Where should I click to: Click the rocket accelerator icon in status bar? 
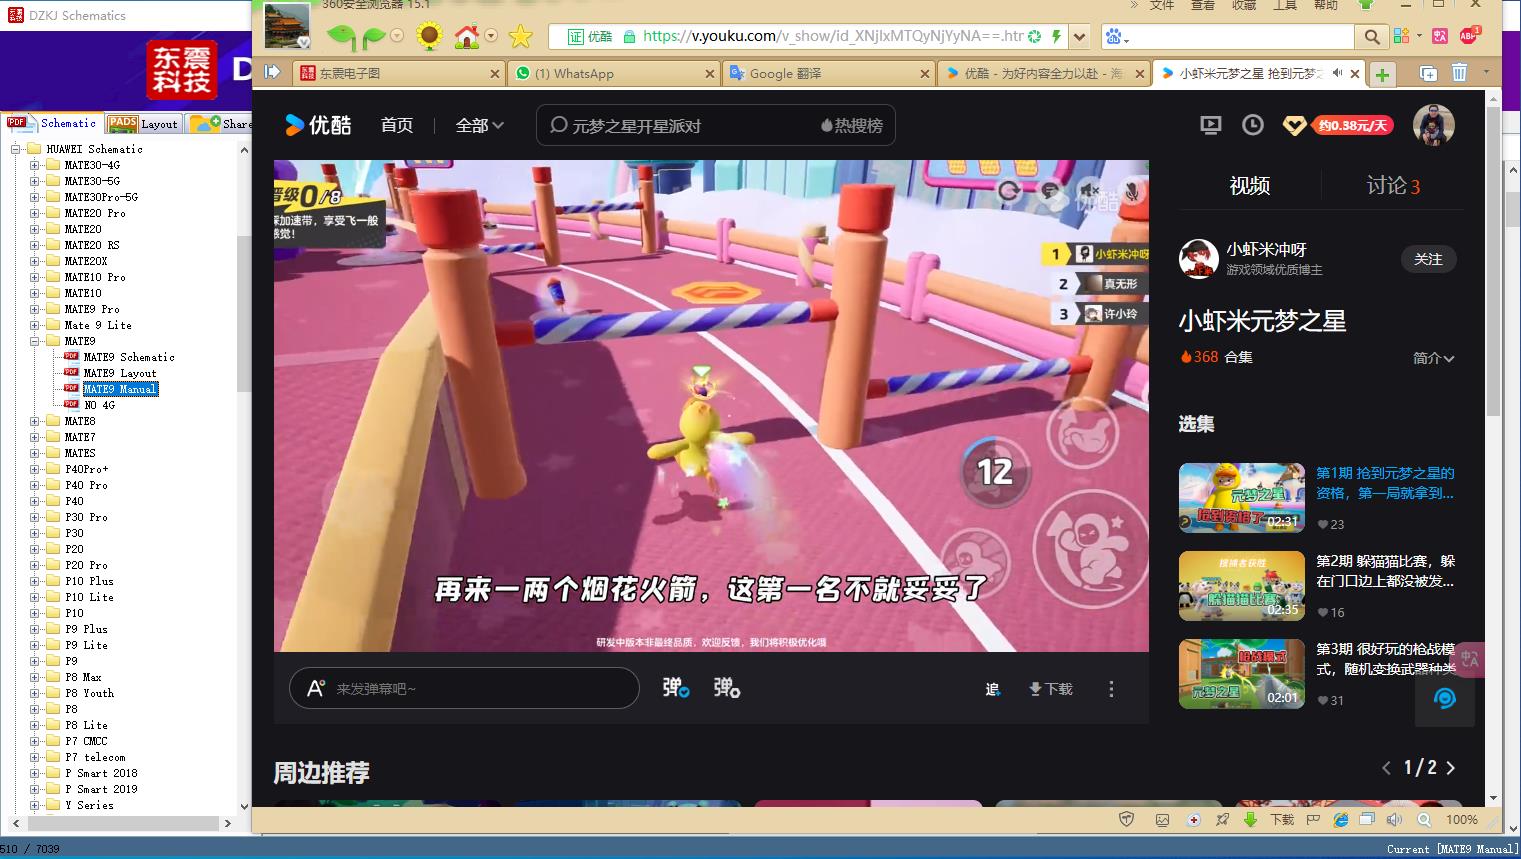pyautogui.click(x=1222, y=819)
